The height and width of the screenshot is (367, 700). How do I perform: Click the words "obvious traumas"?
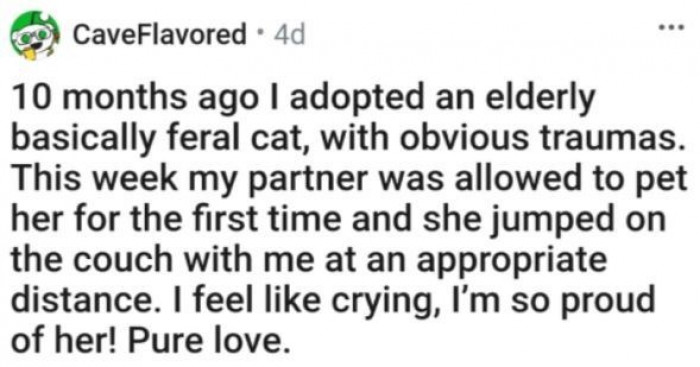click(543, 138)
